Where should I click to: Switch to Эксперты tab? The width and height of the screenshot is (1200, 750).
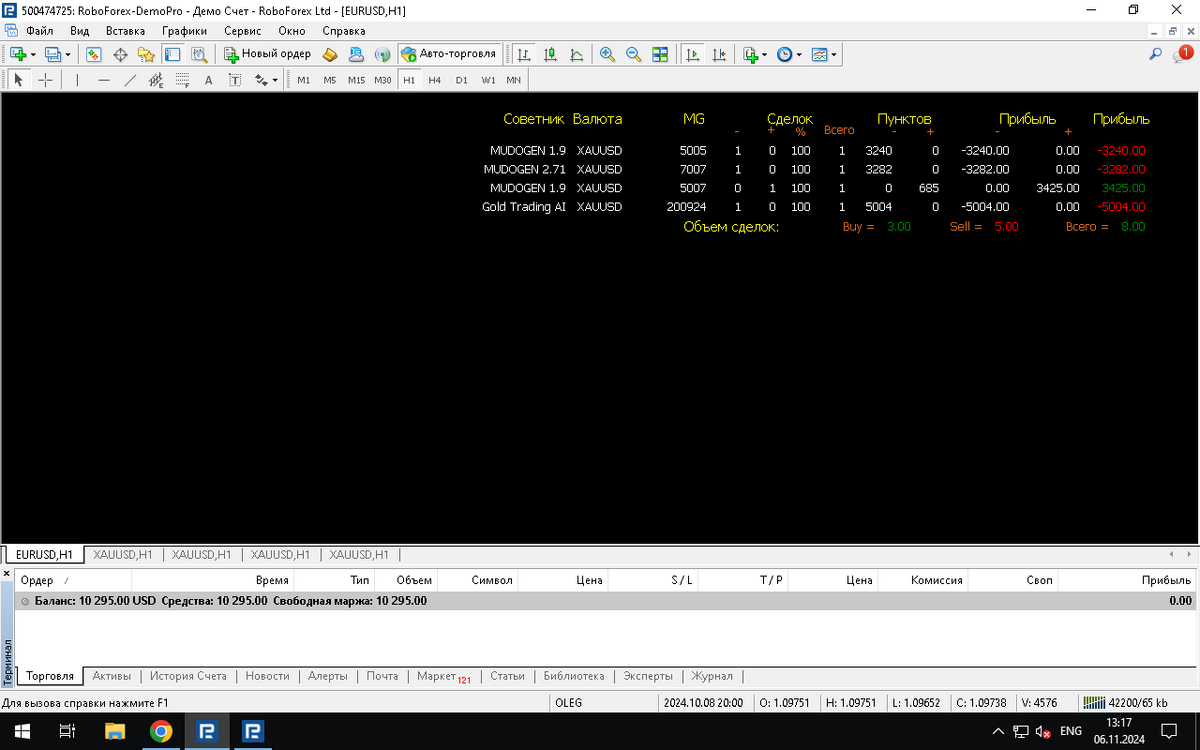648,676
